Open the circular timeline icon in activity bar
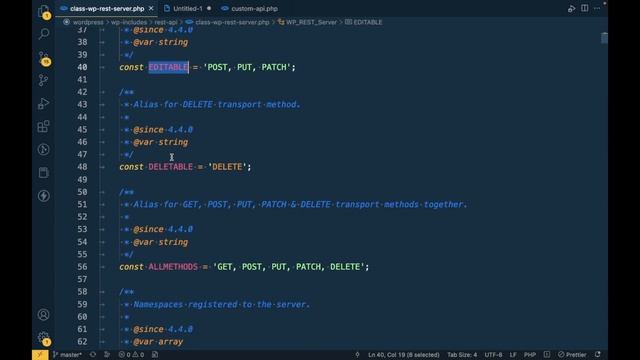Viewport: 640px width, 360px height. pos(43,149)
